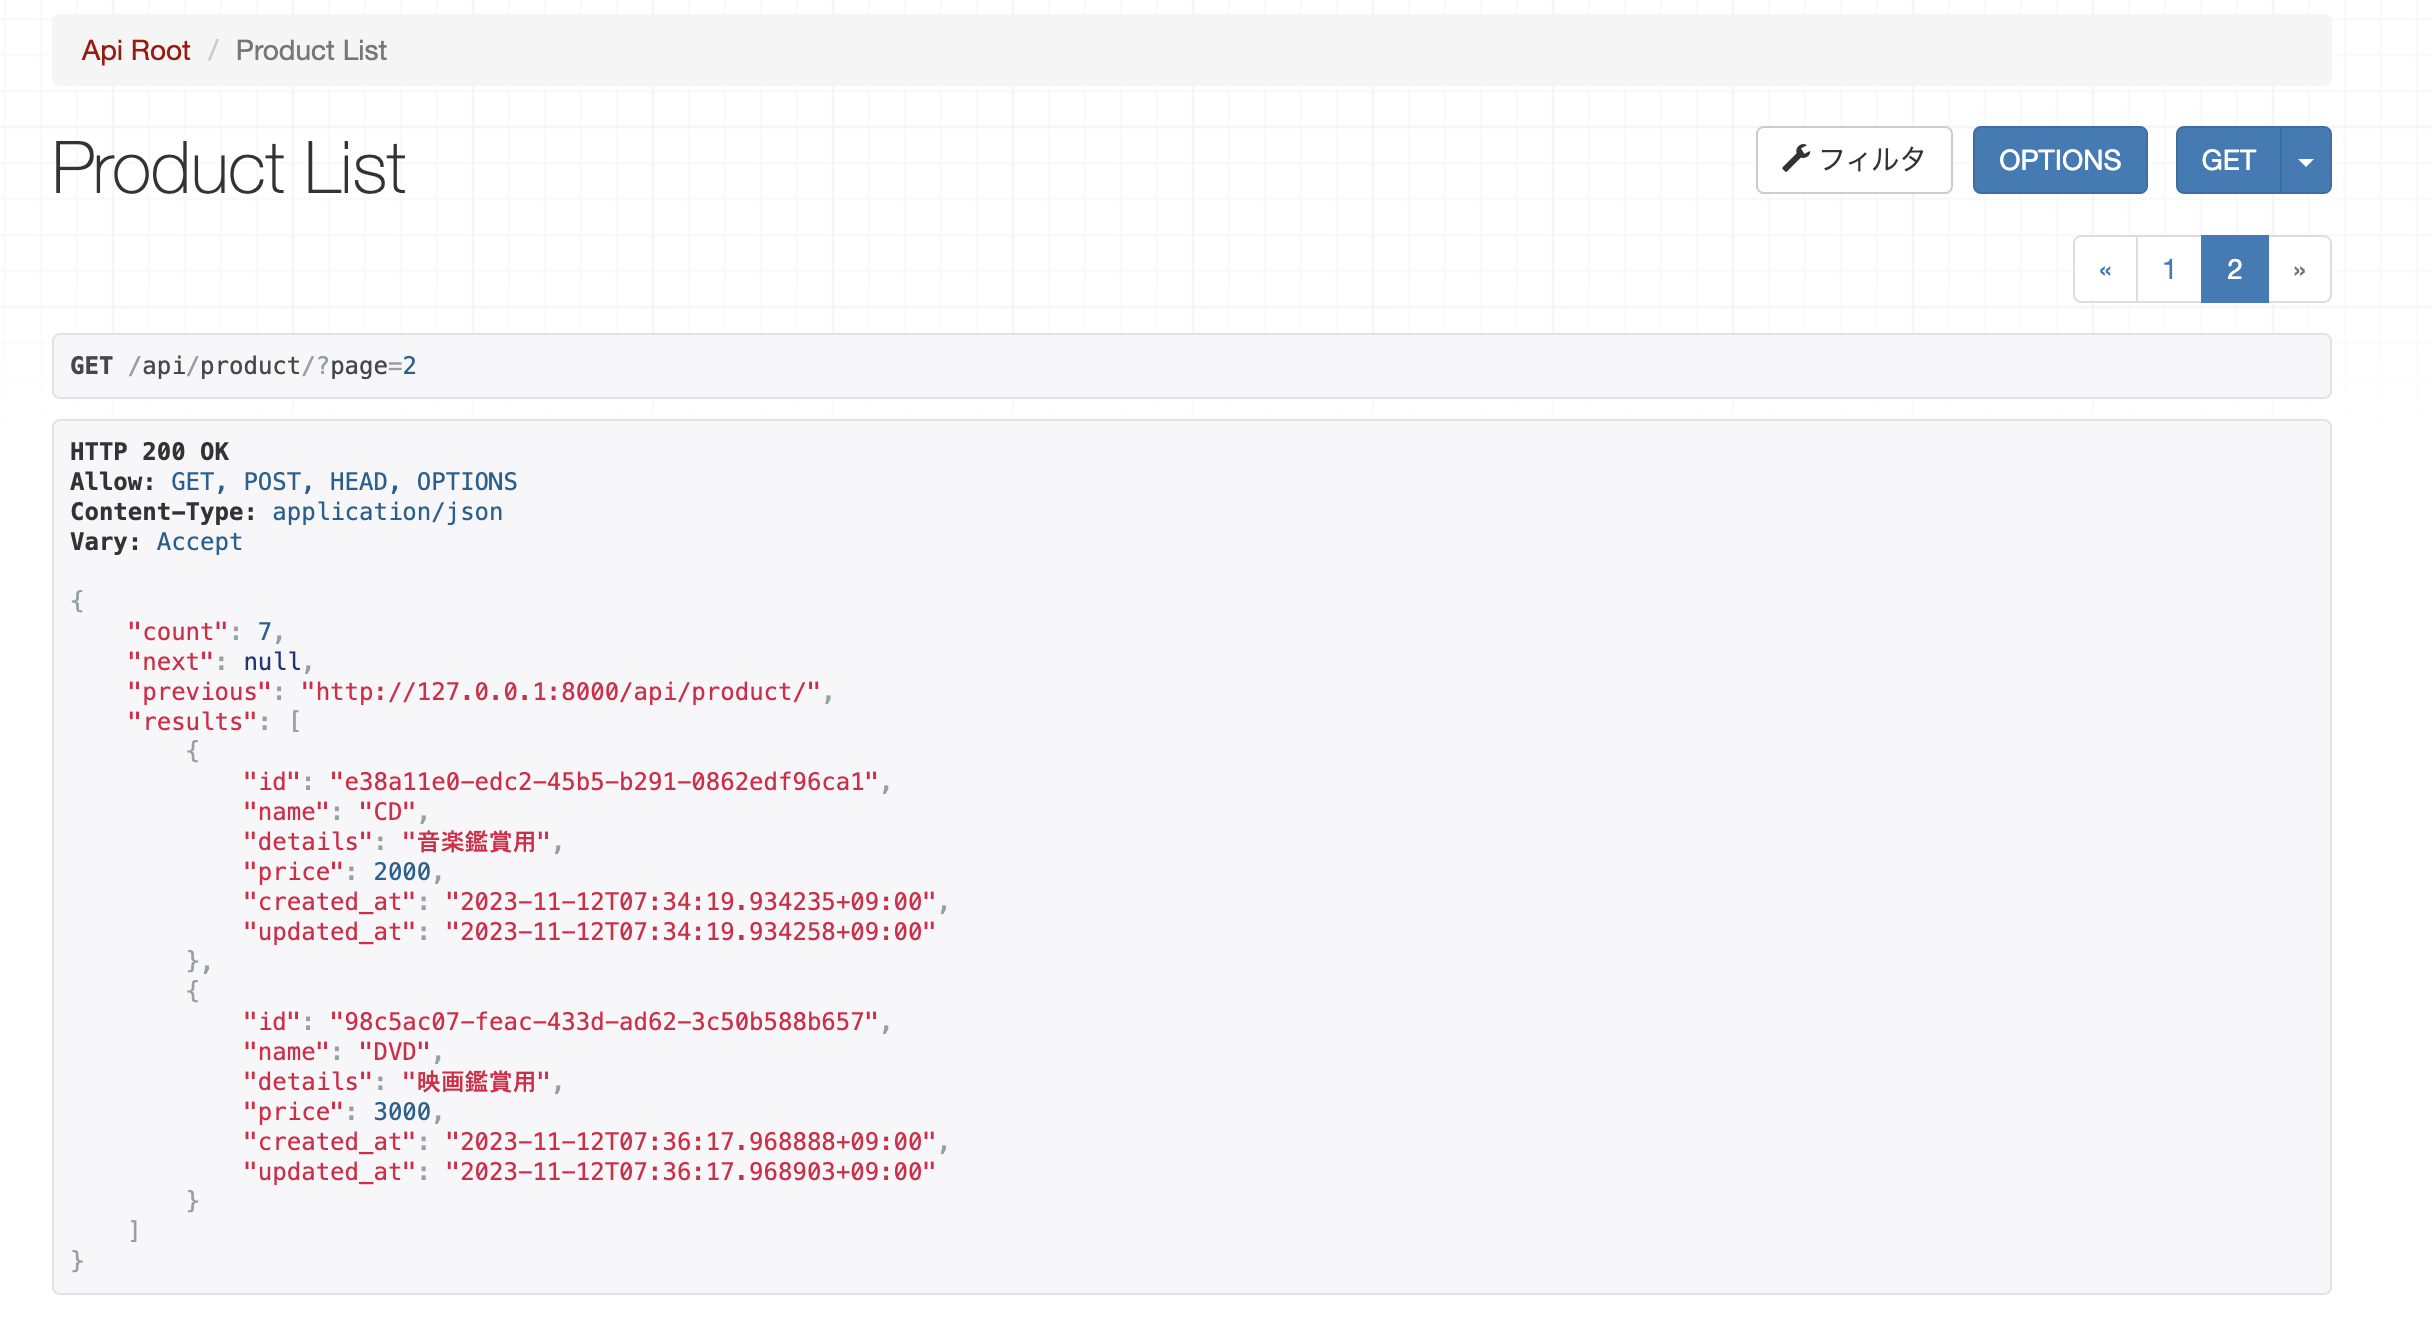Navigate to Api Root breadcrumb
Viewport: 2432px width, 1344px height.
pyautogui.click(x=135, y=51)
